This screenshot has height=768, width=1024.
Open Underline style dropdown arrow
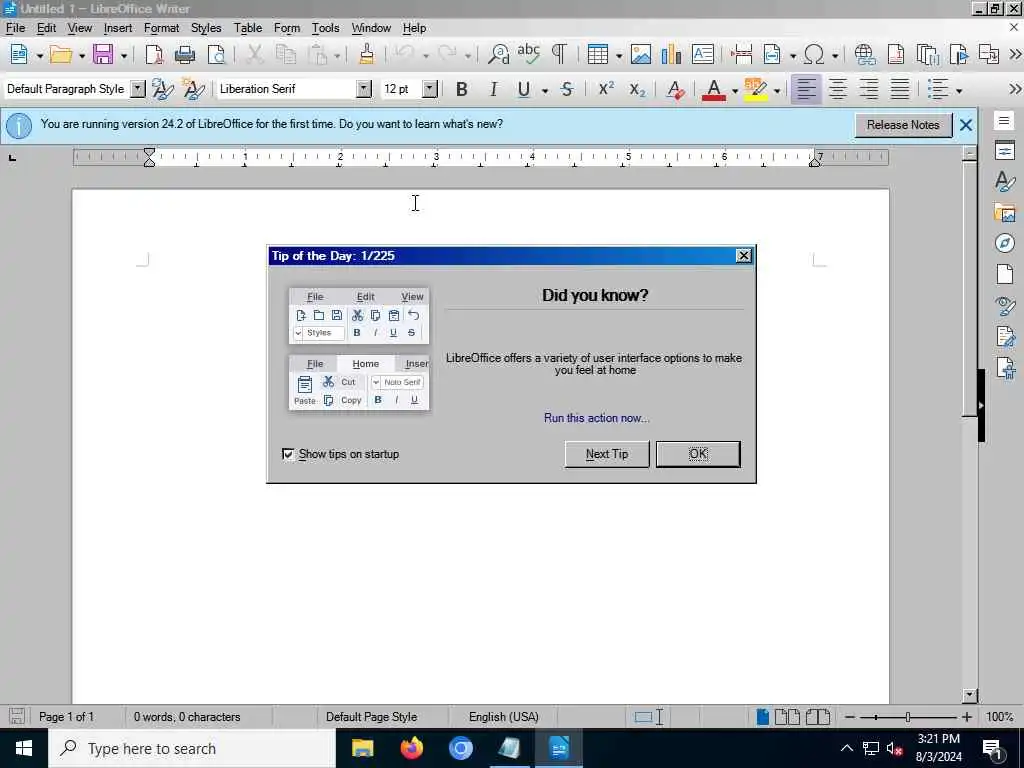(x=545, y=91)
